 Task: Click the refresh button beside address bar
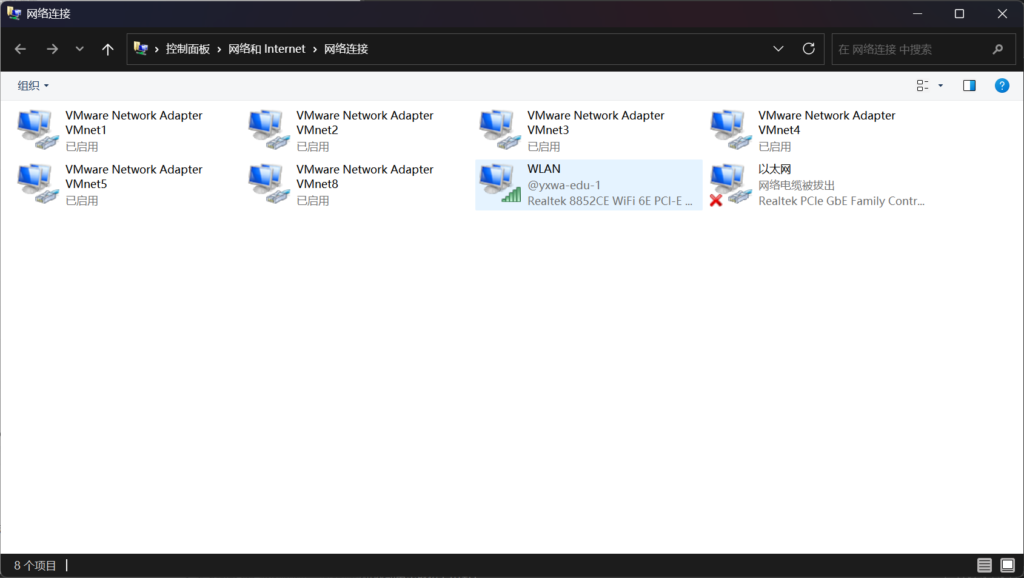click(809, 49)
